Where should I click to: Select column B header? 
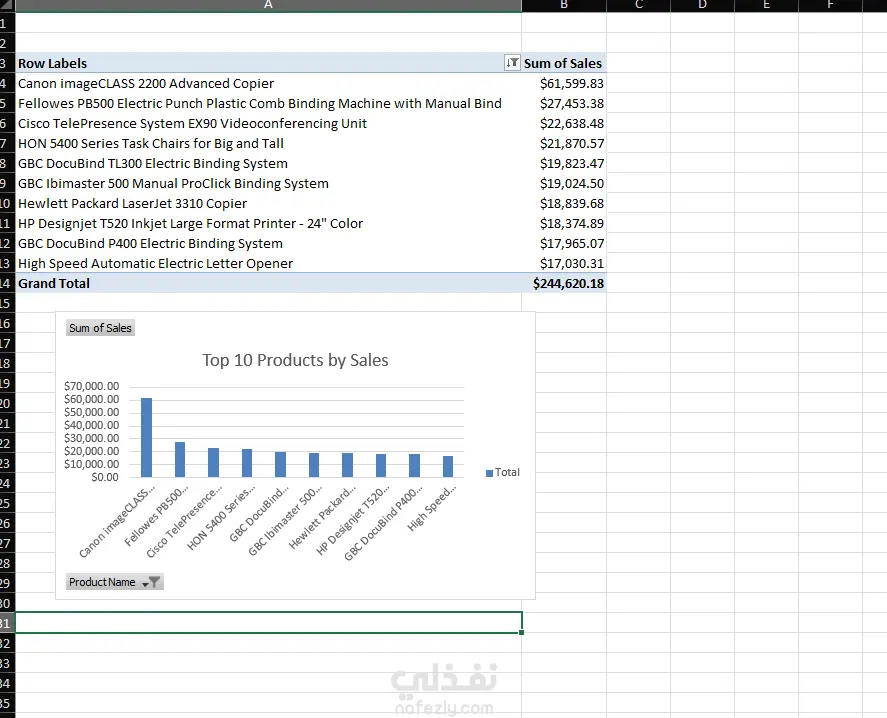pos(563,5)
